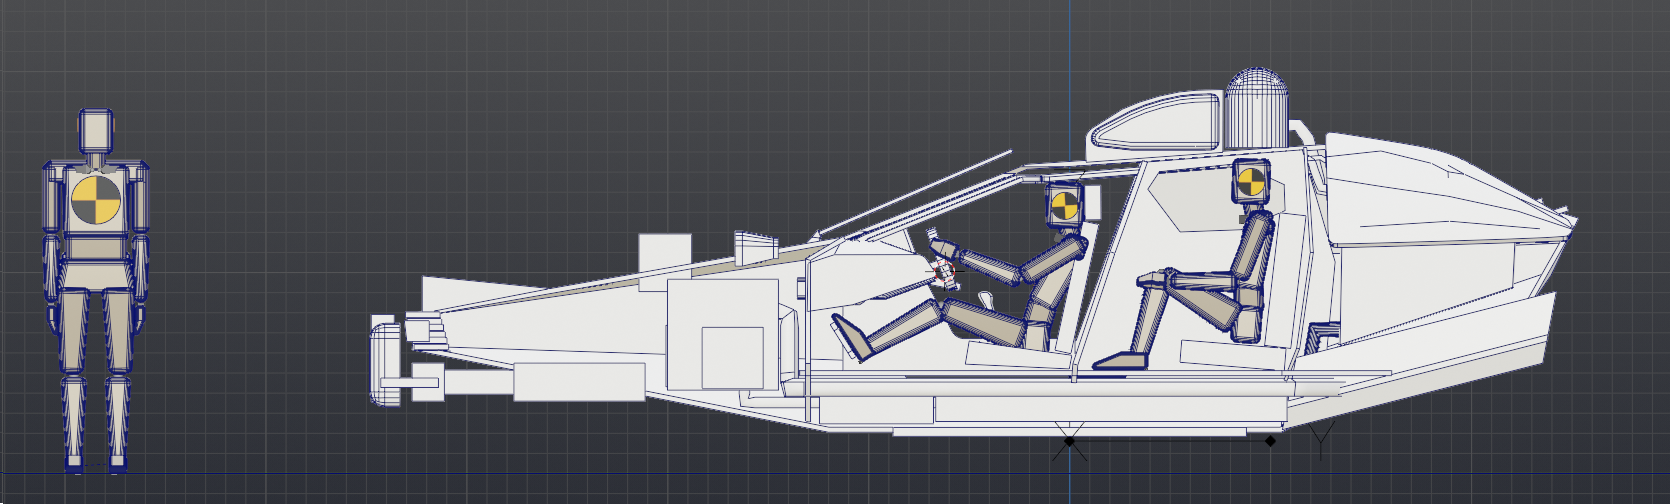Screen dimensions: 1670x504
Task: Click the X-shaped marker beneath the chassis
Action: pyautogui.click(x=1069, y=440)
